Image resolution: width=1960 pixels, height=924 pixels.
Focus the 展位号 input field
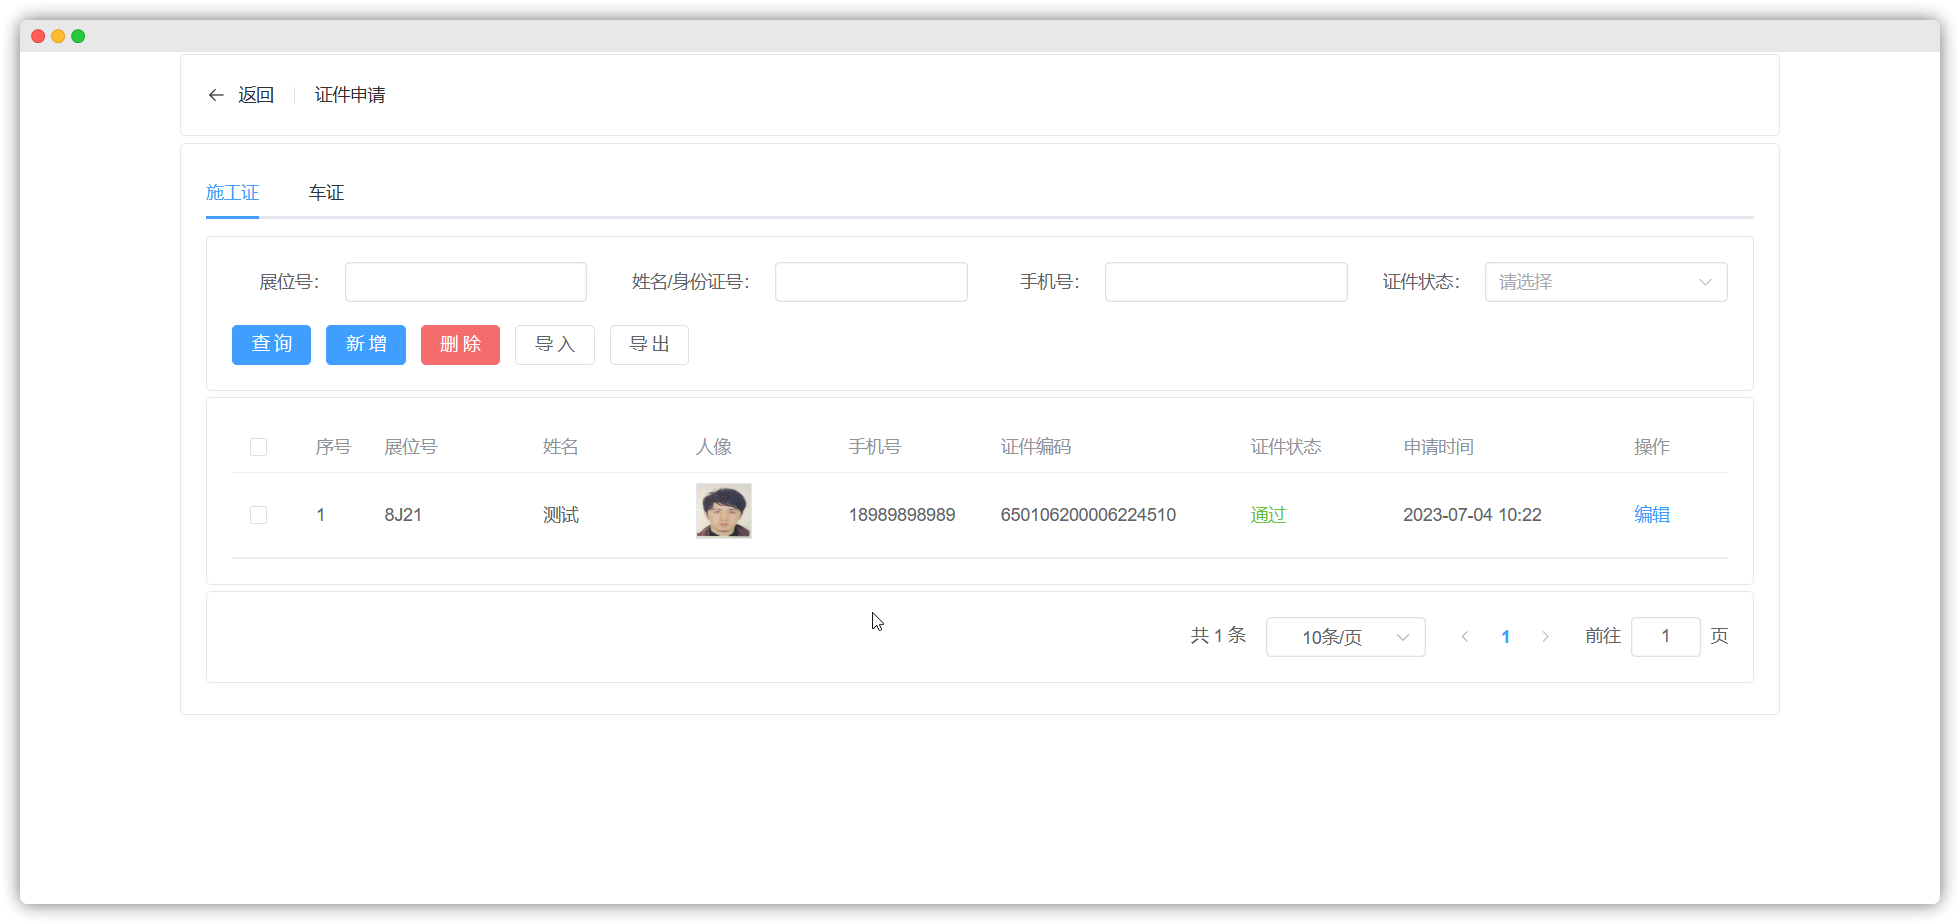(x=466, y=282)
